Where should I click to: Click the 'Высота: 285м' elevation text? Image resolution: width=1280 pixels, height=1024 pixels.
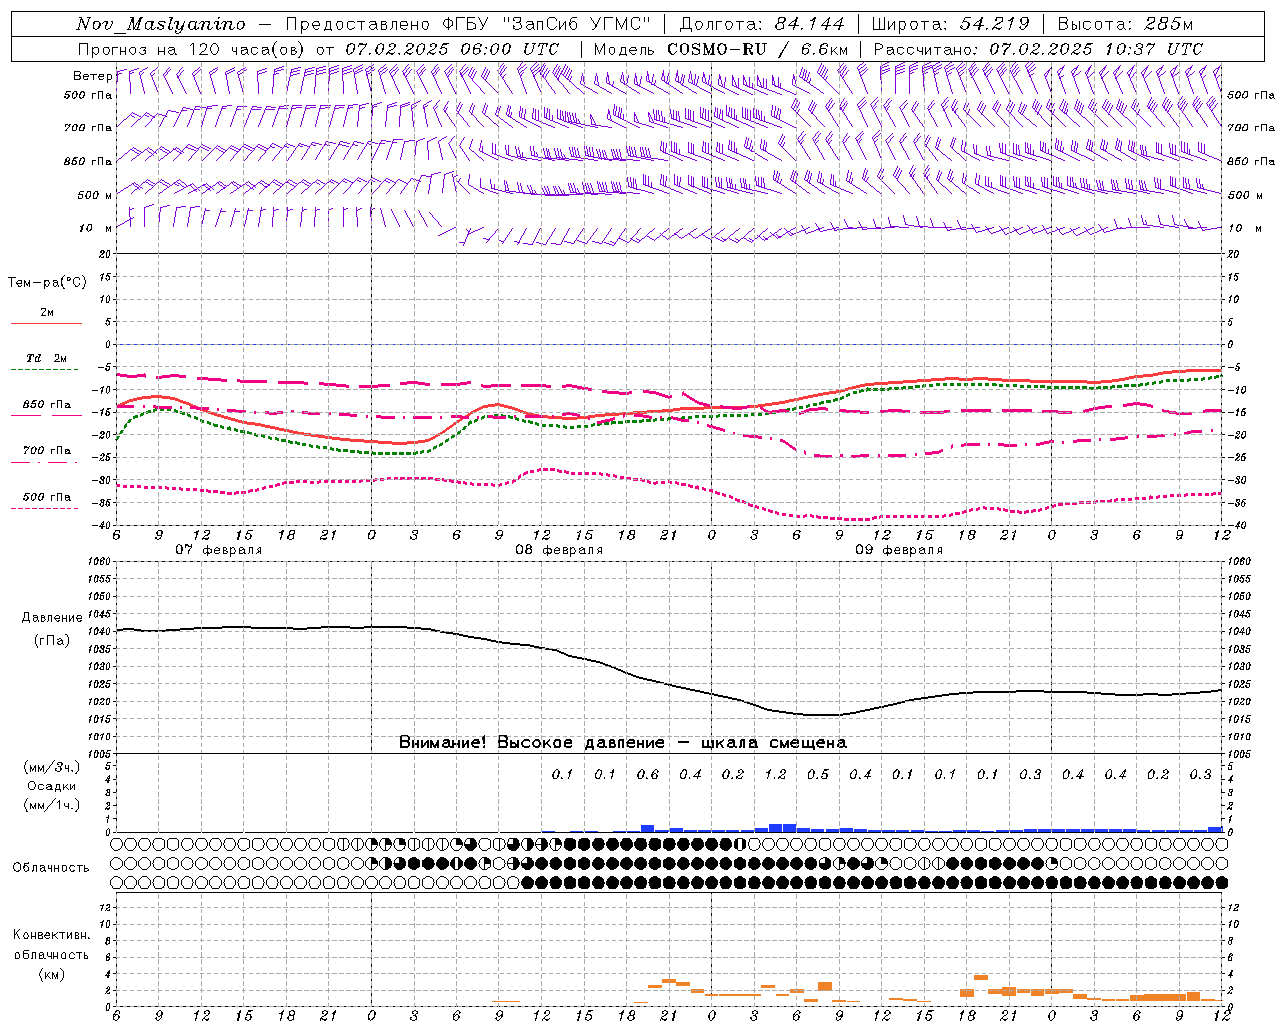(1125, 24)
